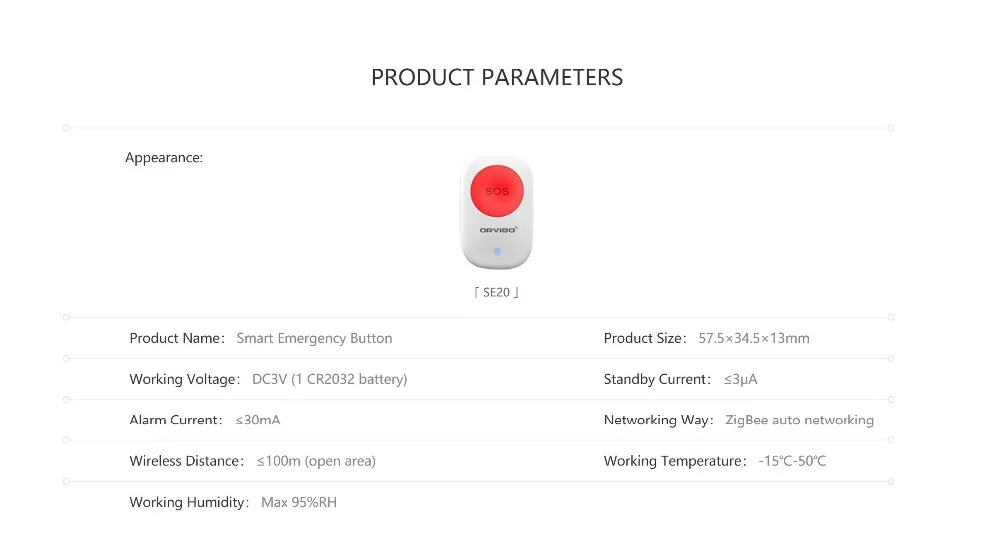Click the SE20 model caption

tap(497, 294)
